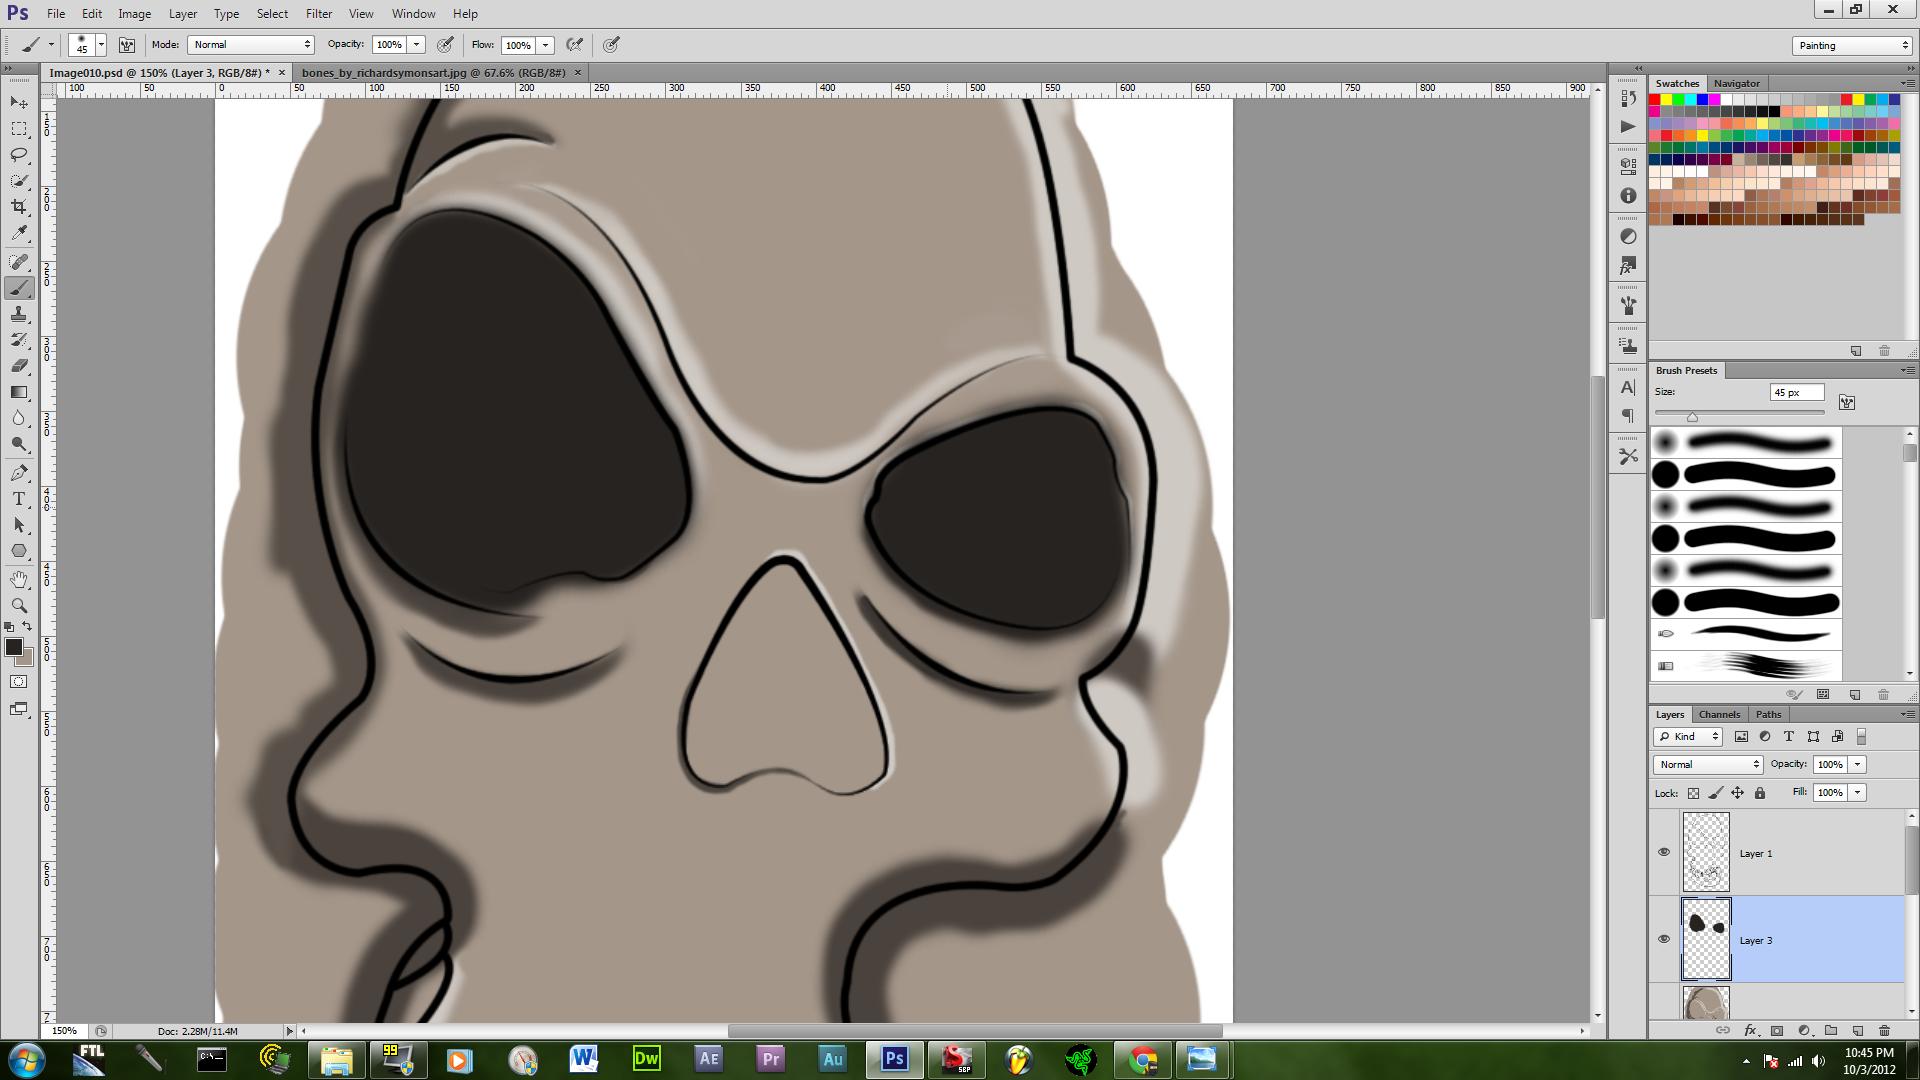Select the Gradient tool
Viewport: 1920px width, 1080px height.
pos(19,392)
